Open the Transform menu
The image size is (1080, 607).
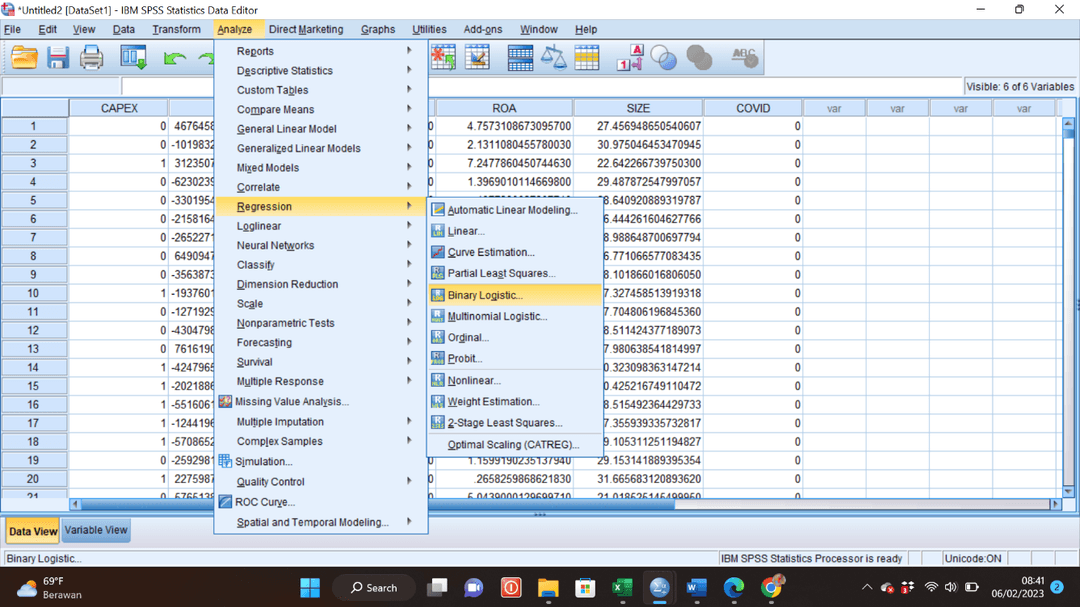(x=176, y=30)
